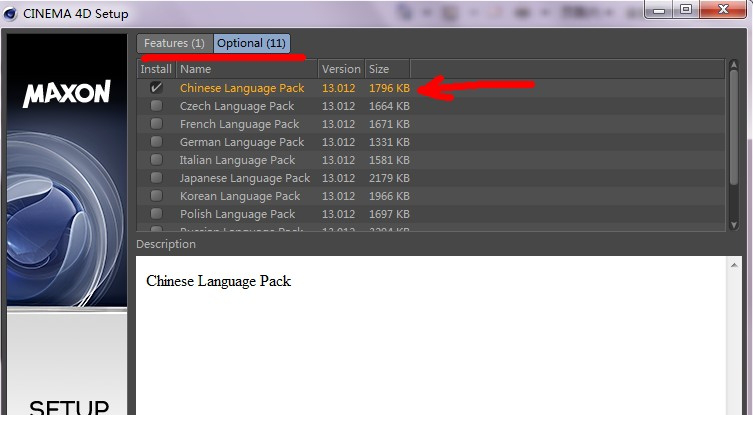The width and height of the screenshot is (753, 431).
Task: Click the Description box scroll-up arrow
Action: [x=734, y=265]
